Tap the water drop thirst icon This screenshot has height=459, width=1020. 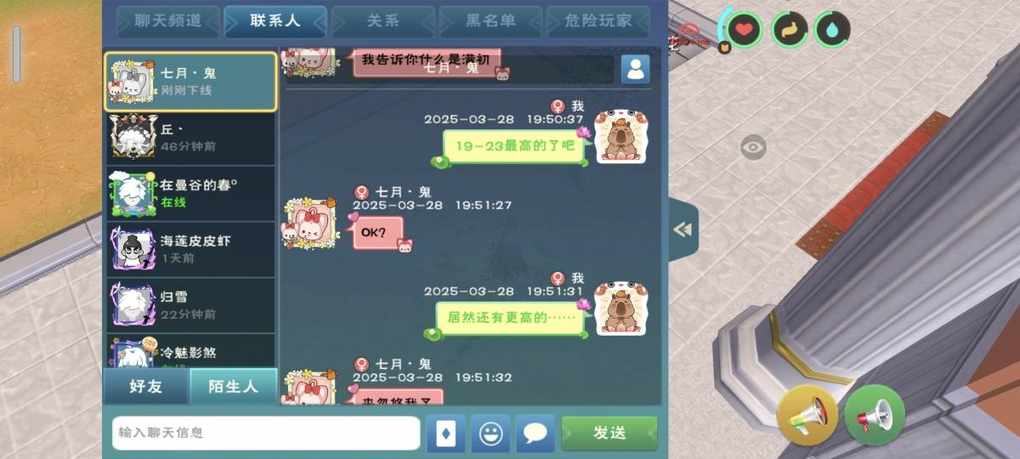click(x=833, y=29)
